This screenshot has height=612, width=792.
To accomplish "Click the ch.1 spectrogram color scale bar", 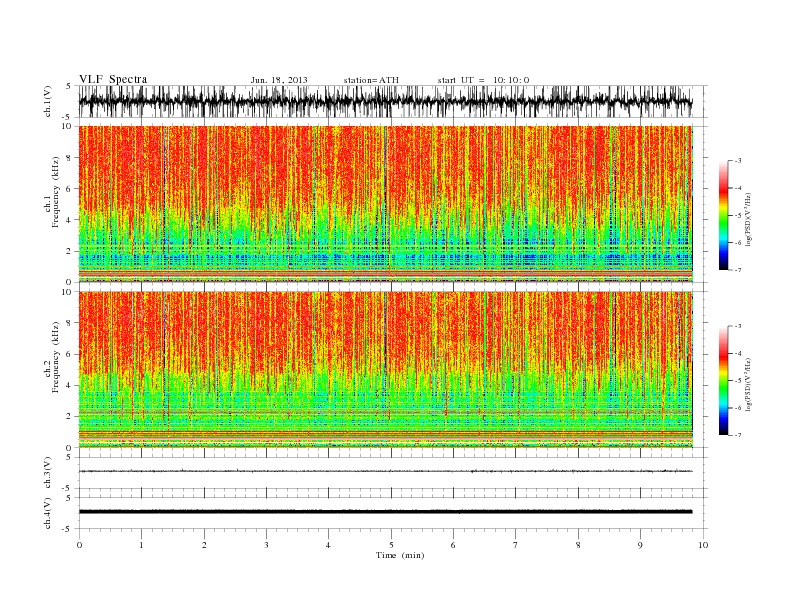I will click(723, 215).
